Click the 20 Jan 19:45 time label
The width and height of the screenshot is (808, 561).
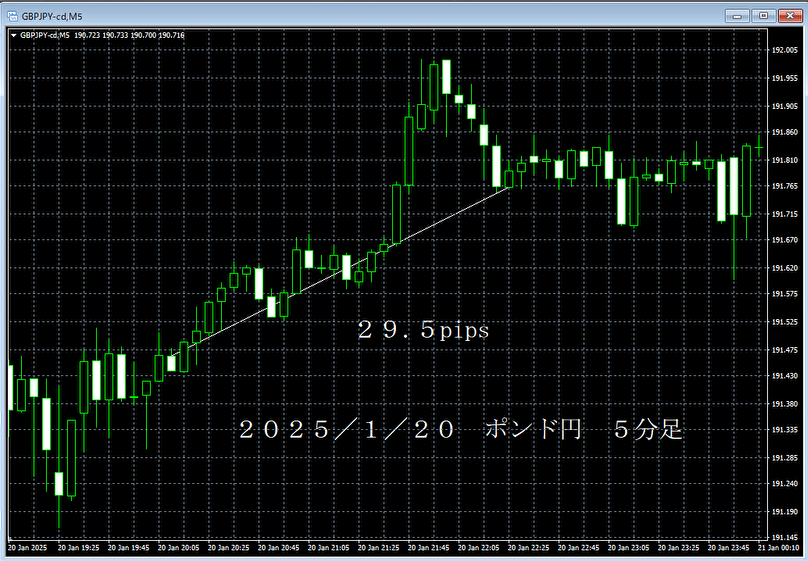[128, 548]
